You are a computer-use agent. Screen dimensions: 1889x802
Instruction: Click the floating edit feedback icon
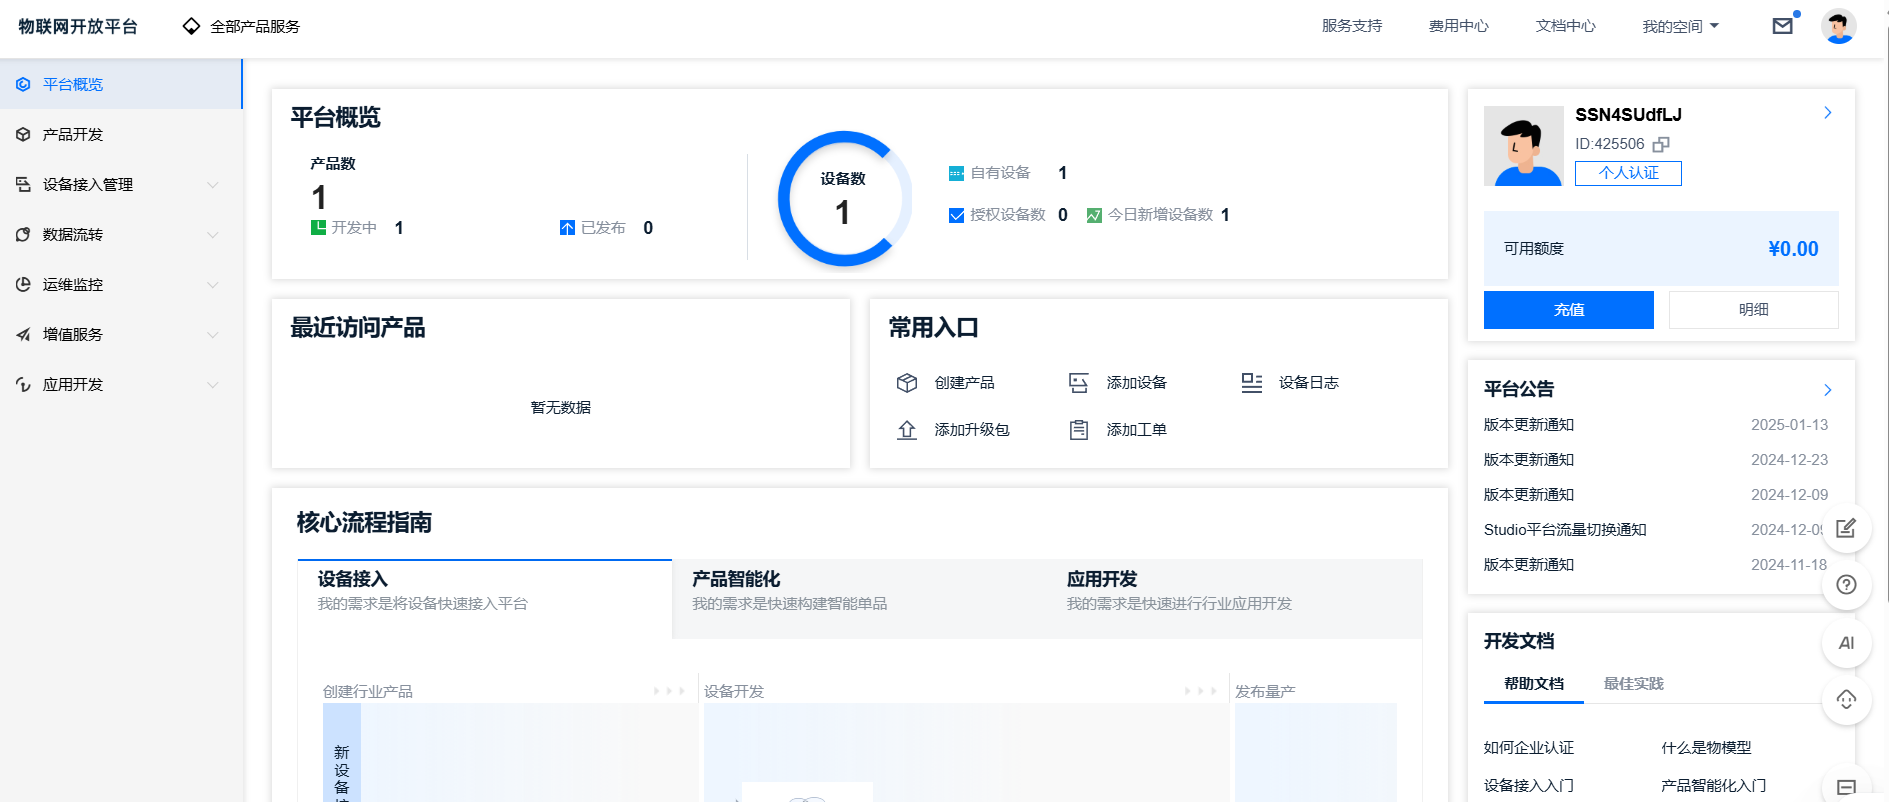click(1846, 528)
